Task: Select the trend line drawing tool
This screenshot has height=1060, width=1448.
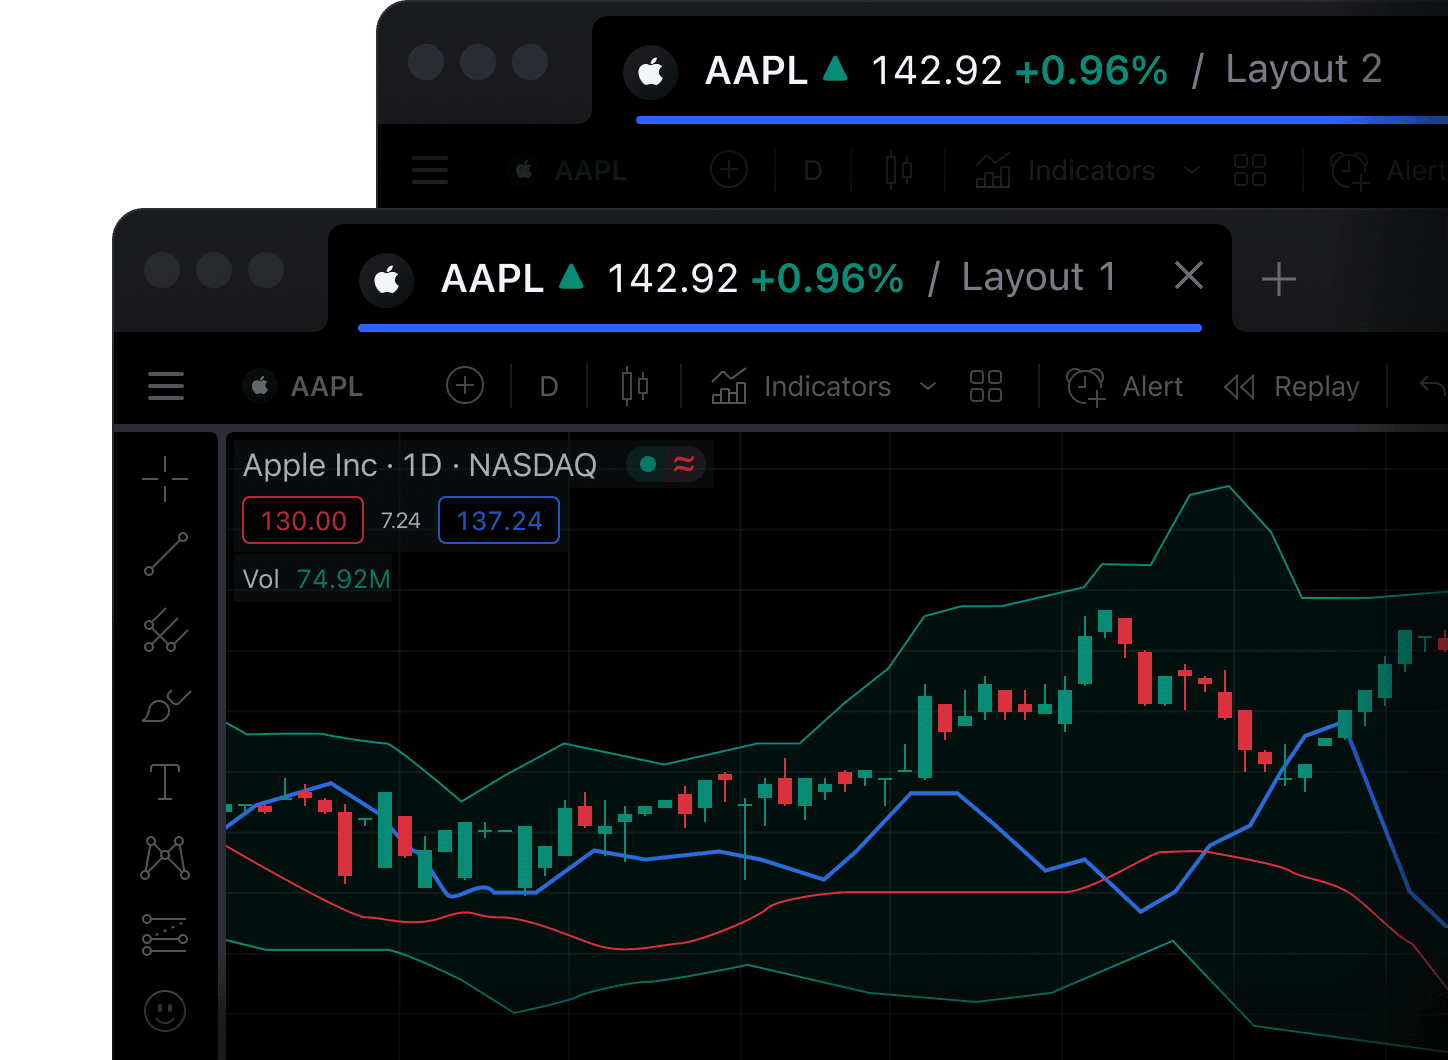Action: coord(165,554)
